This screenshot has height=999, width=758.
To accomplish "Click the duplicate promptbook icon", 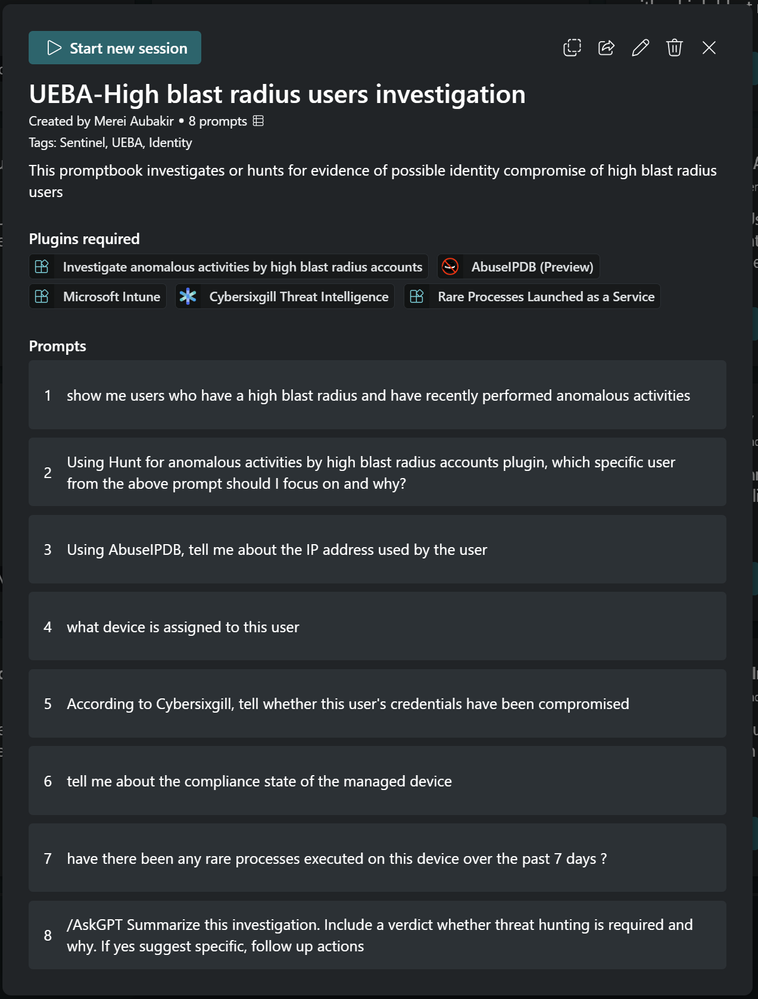I will point(572,48).
